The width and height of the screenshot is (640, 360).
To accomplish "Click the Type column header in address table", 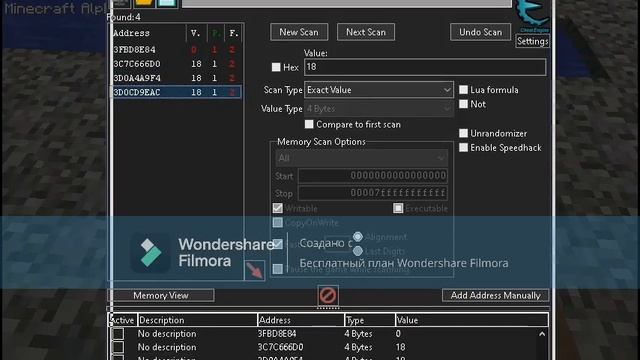I will [x=369, y=320].
